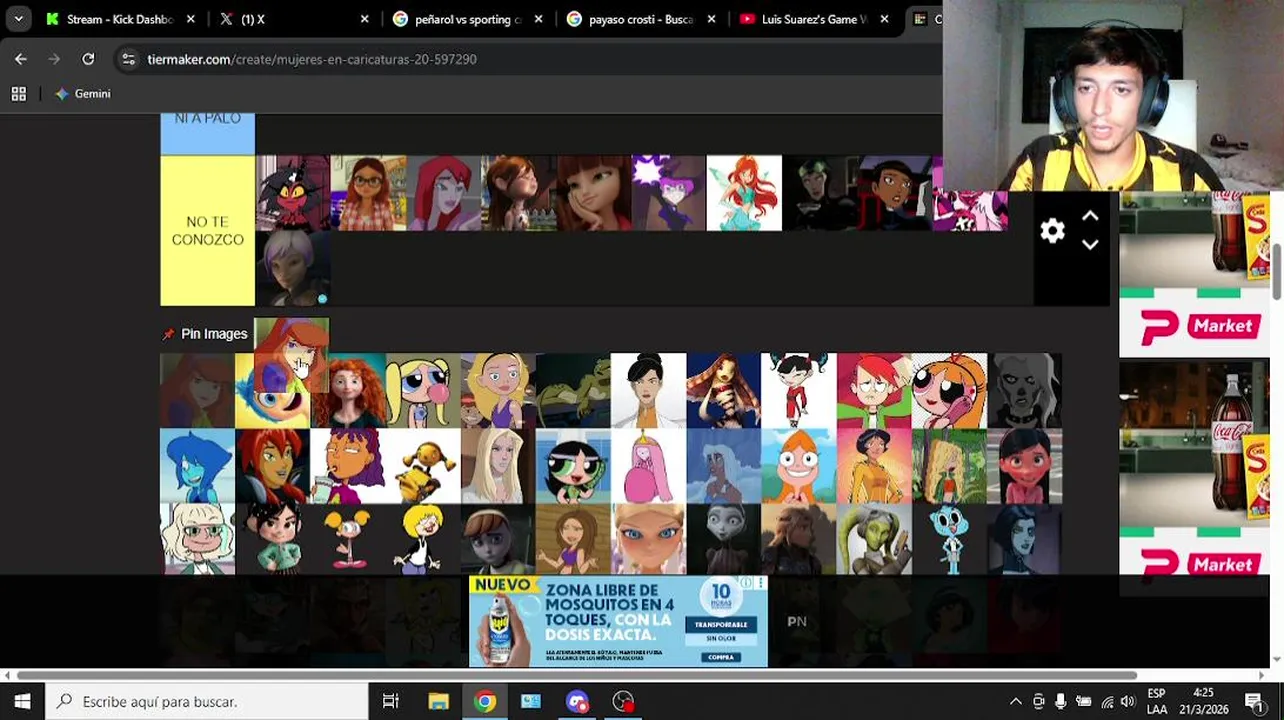Close the (1) X tab
Viewport: 1284px width, 720px height.
tap(364, 19)
